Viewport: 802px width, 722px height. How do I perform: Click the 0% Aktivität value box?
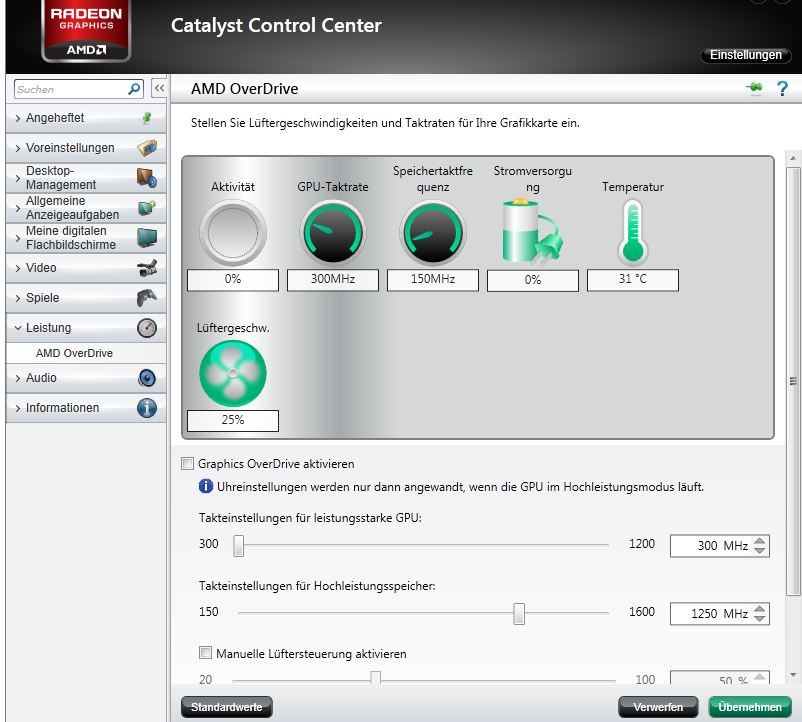point(233,280)
